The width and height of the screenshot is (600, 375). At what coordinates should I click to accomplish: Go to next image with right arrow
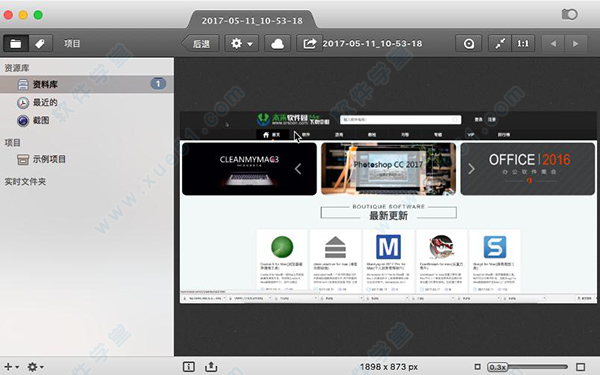coord(576,44)
